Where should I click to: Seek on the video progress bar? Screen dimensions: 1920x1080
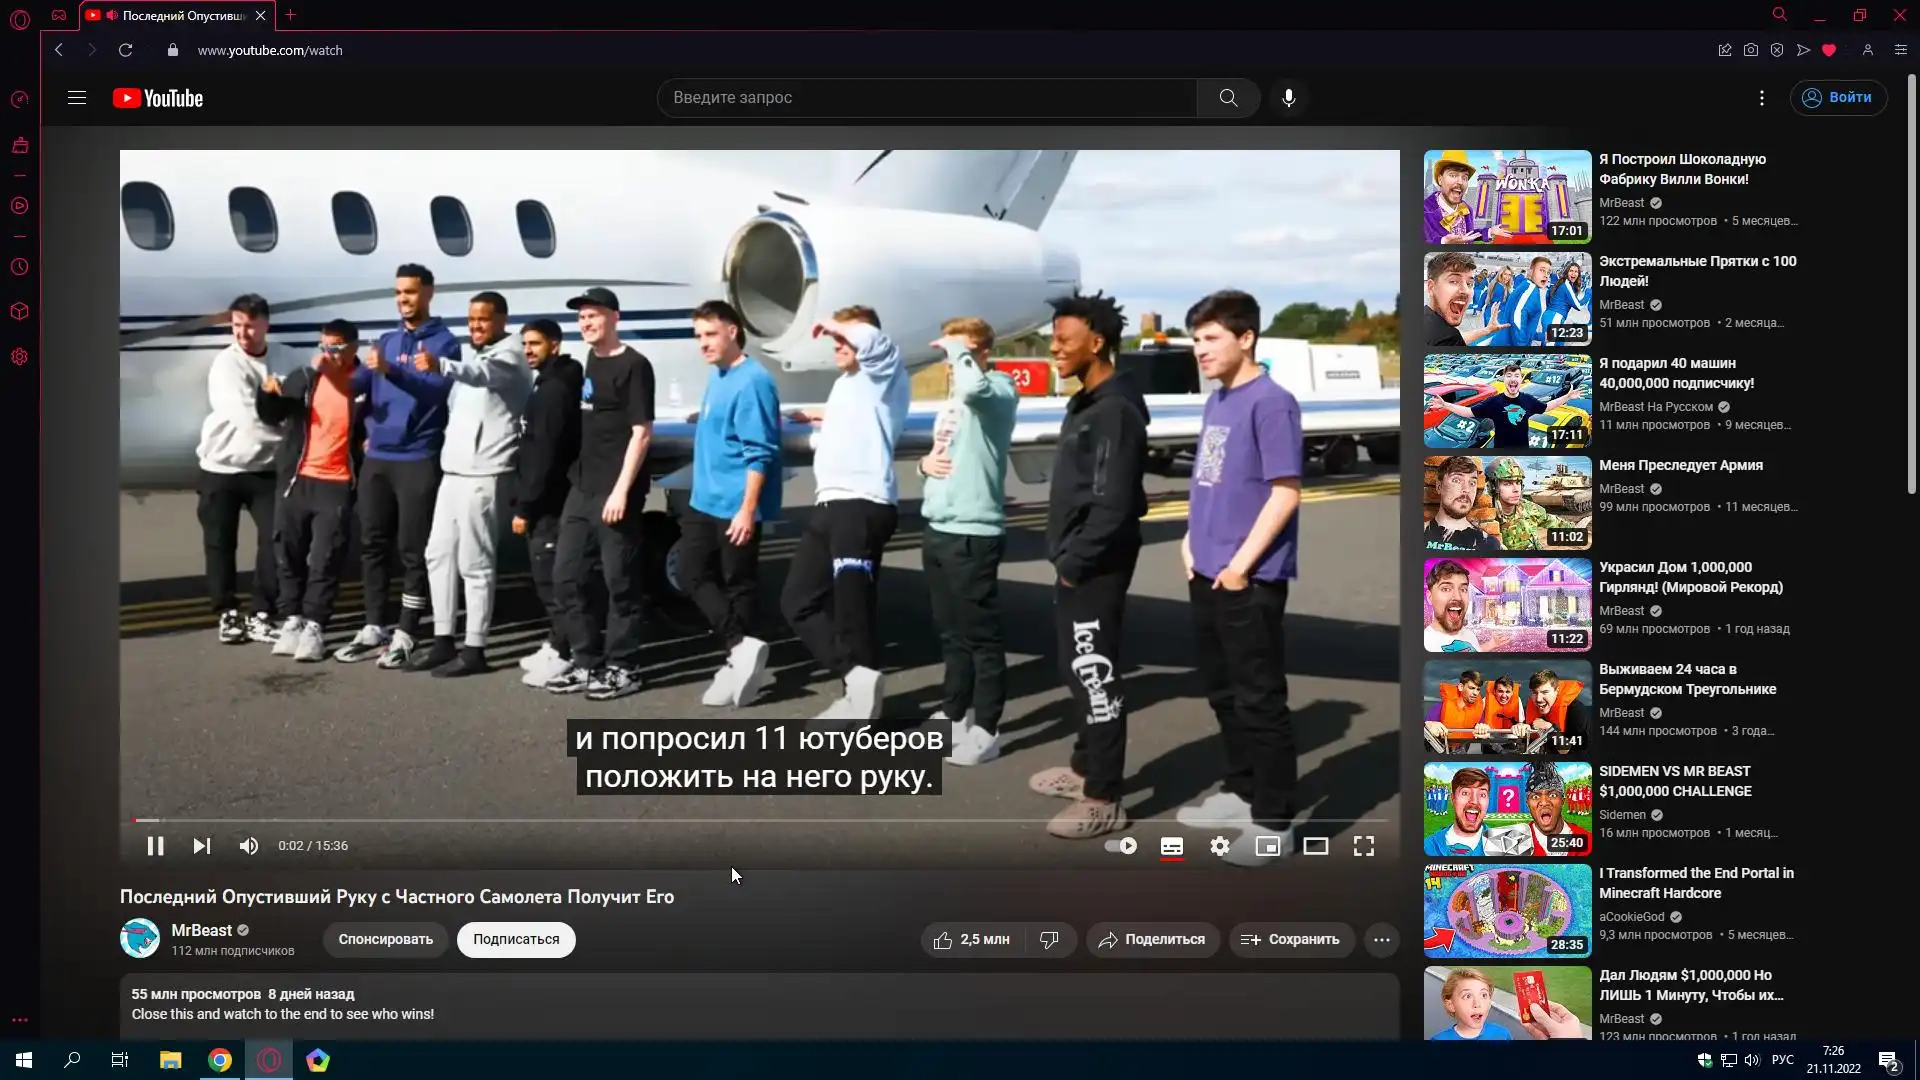pyautogui.click(x=760, y=820)
